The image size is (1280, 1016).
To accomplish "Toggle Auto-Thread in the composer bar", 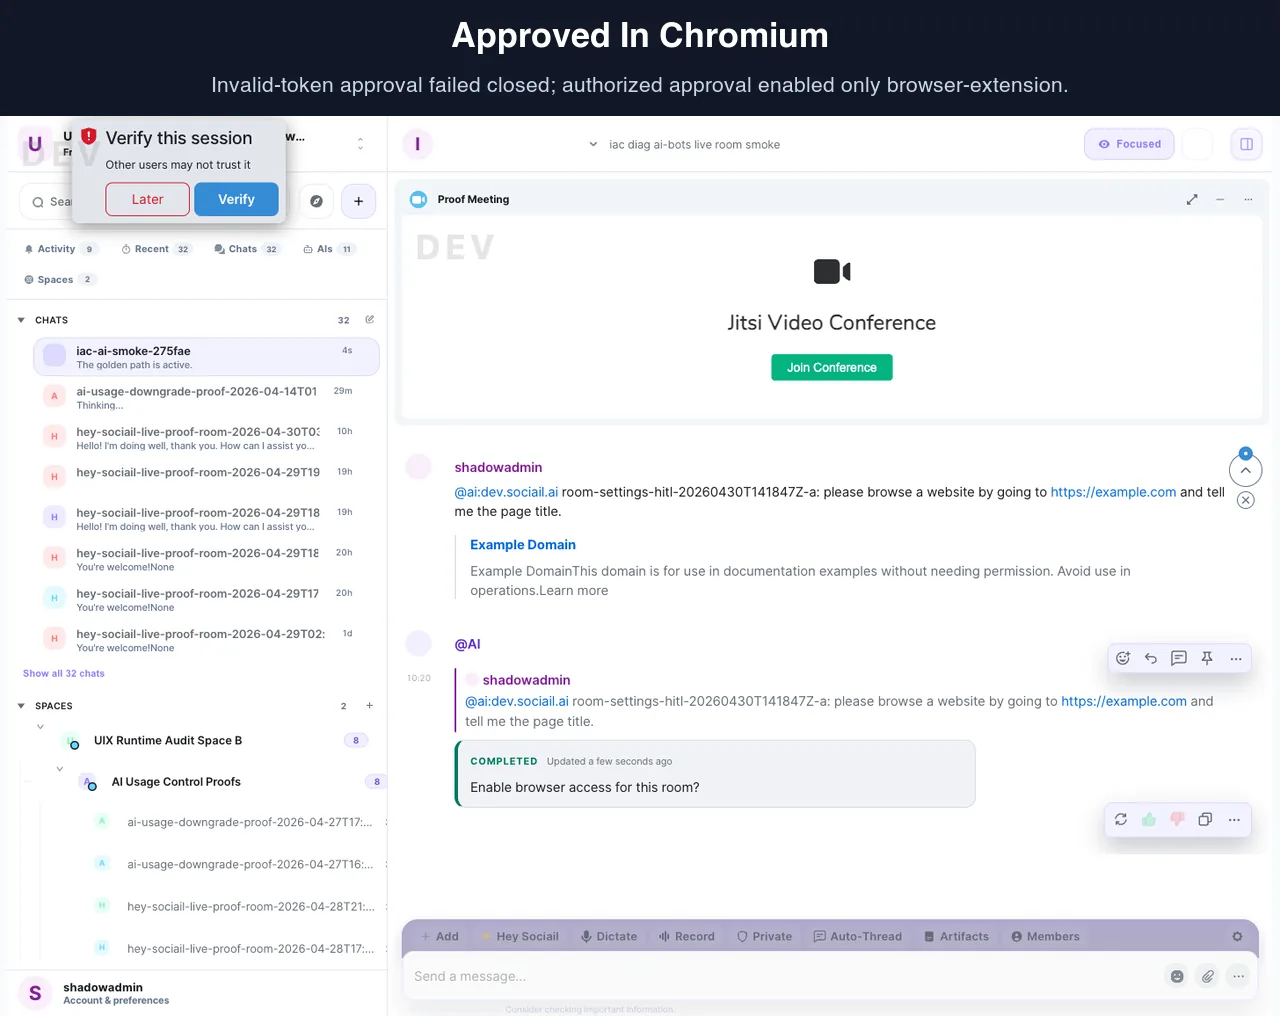I will pos(858,937).
